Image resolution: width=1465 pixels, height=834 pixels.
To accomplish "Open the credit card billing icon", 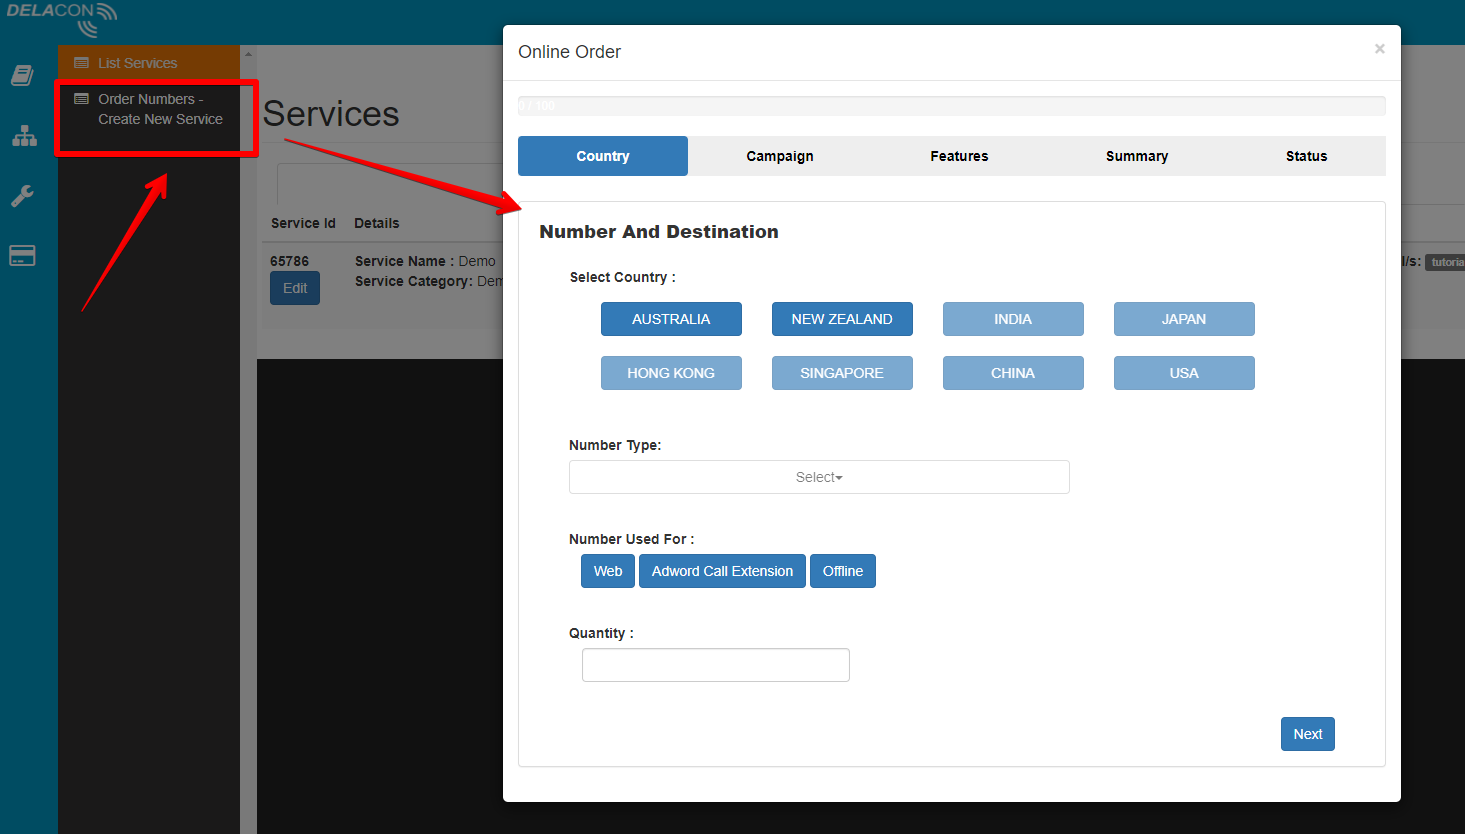I will click(x=22, y=255).
